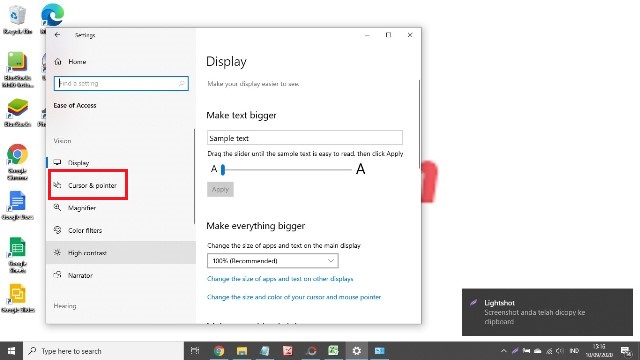Click the volume speaker tray icon
The height and width of the screenshot is (360, 640).
(x=560, y=351)
